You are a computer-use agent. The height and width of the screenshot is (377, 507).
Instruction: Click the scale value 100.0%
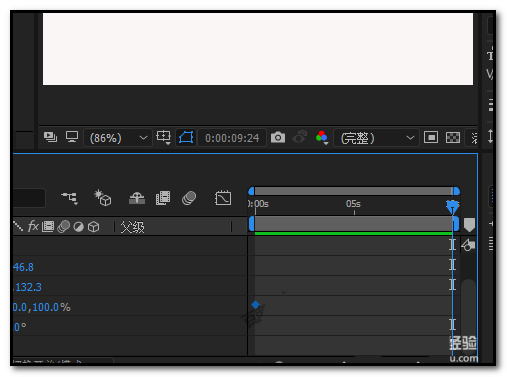51,307
